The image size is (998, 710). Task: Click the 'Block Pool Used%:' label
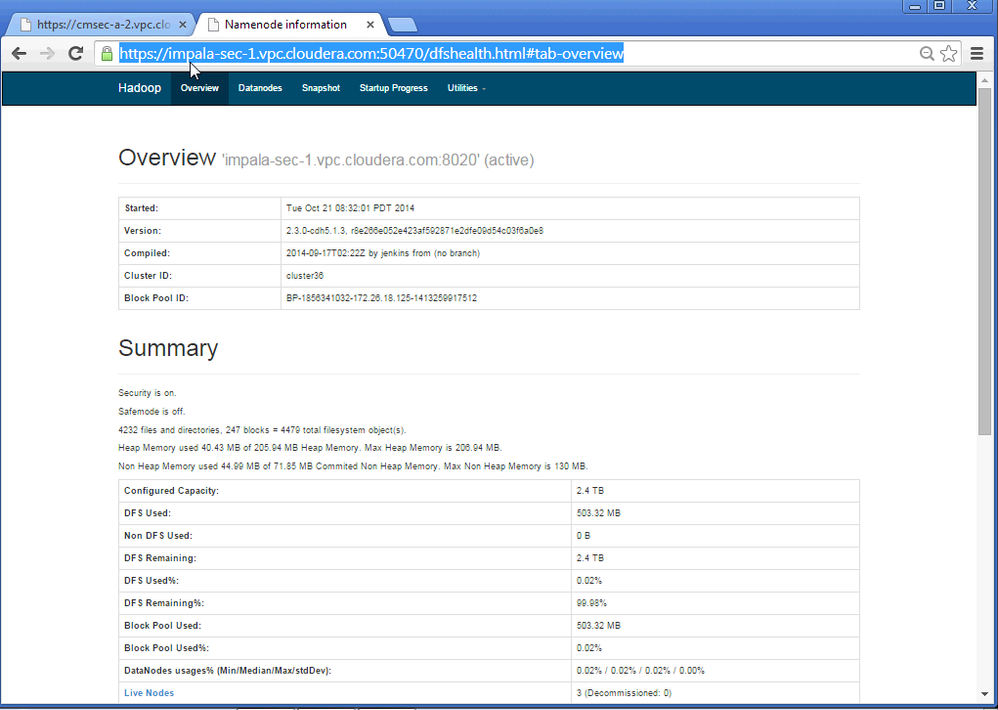pyautogui.click(x=167, y=648)
